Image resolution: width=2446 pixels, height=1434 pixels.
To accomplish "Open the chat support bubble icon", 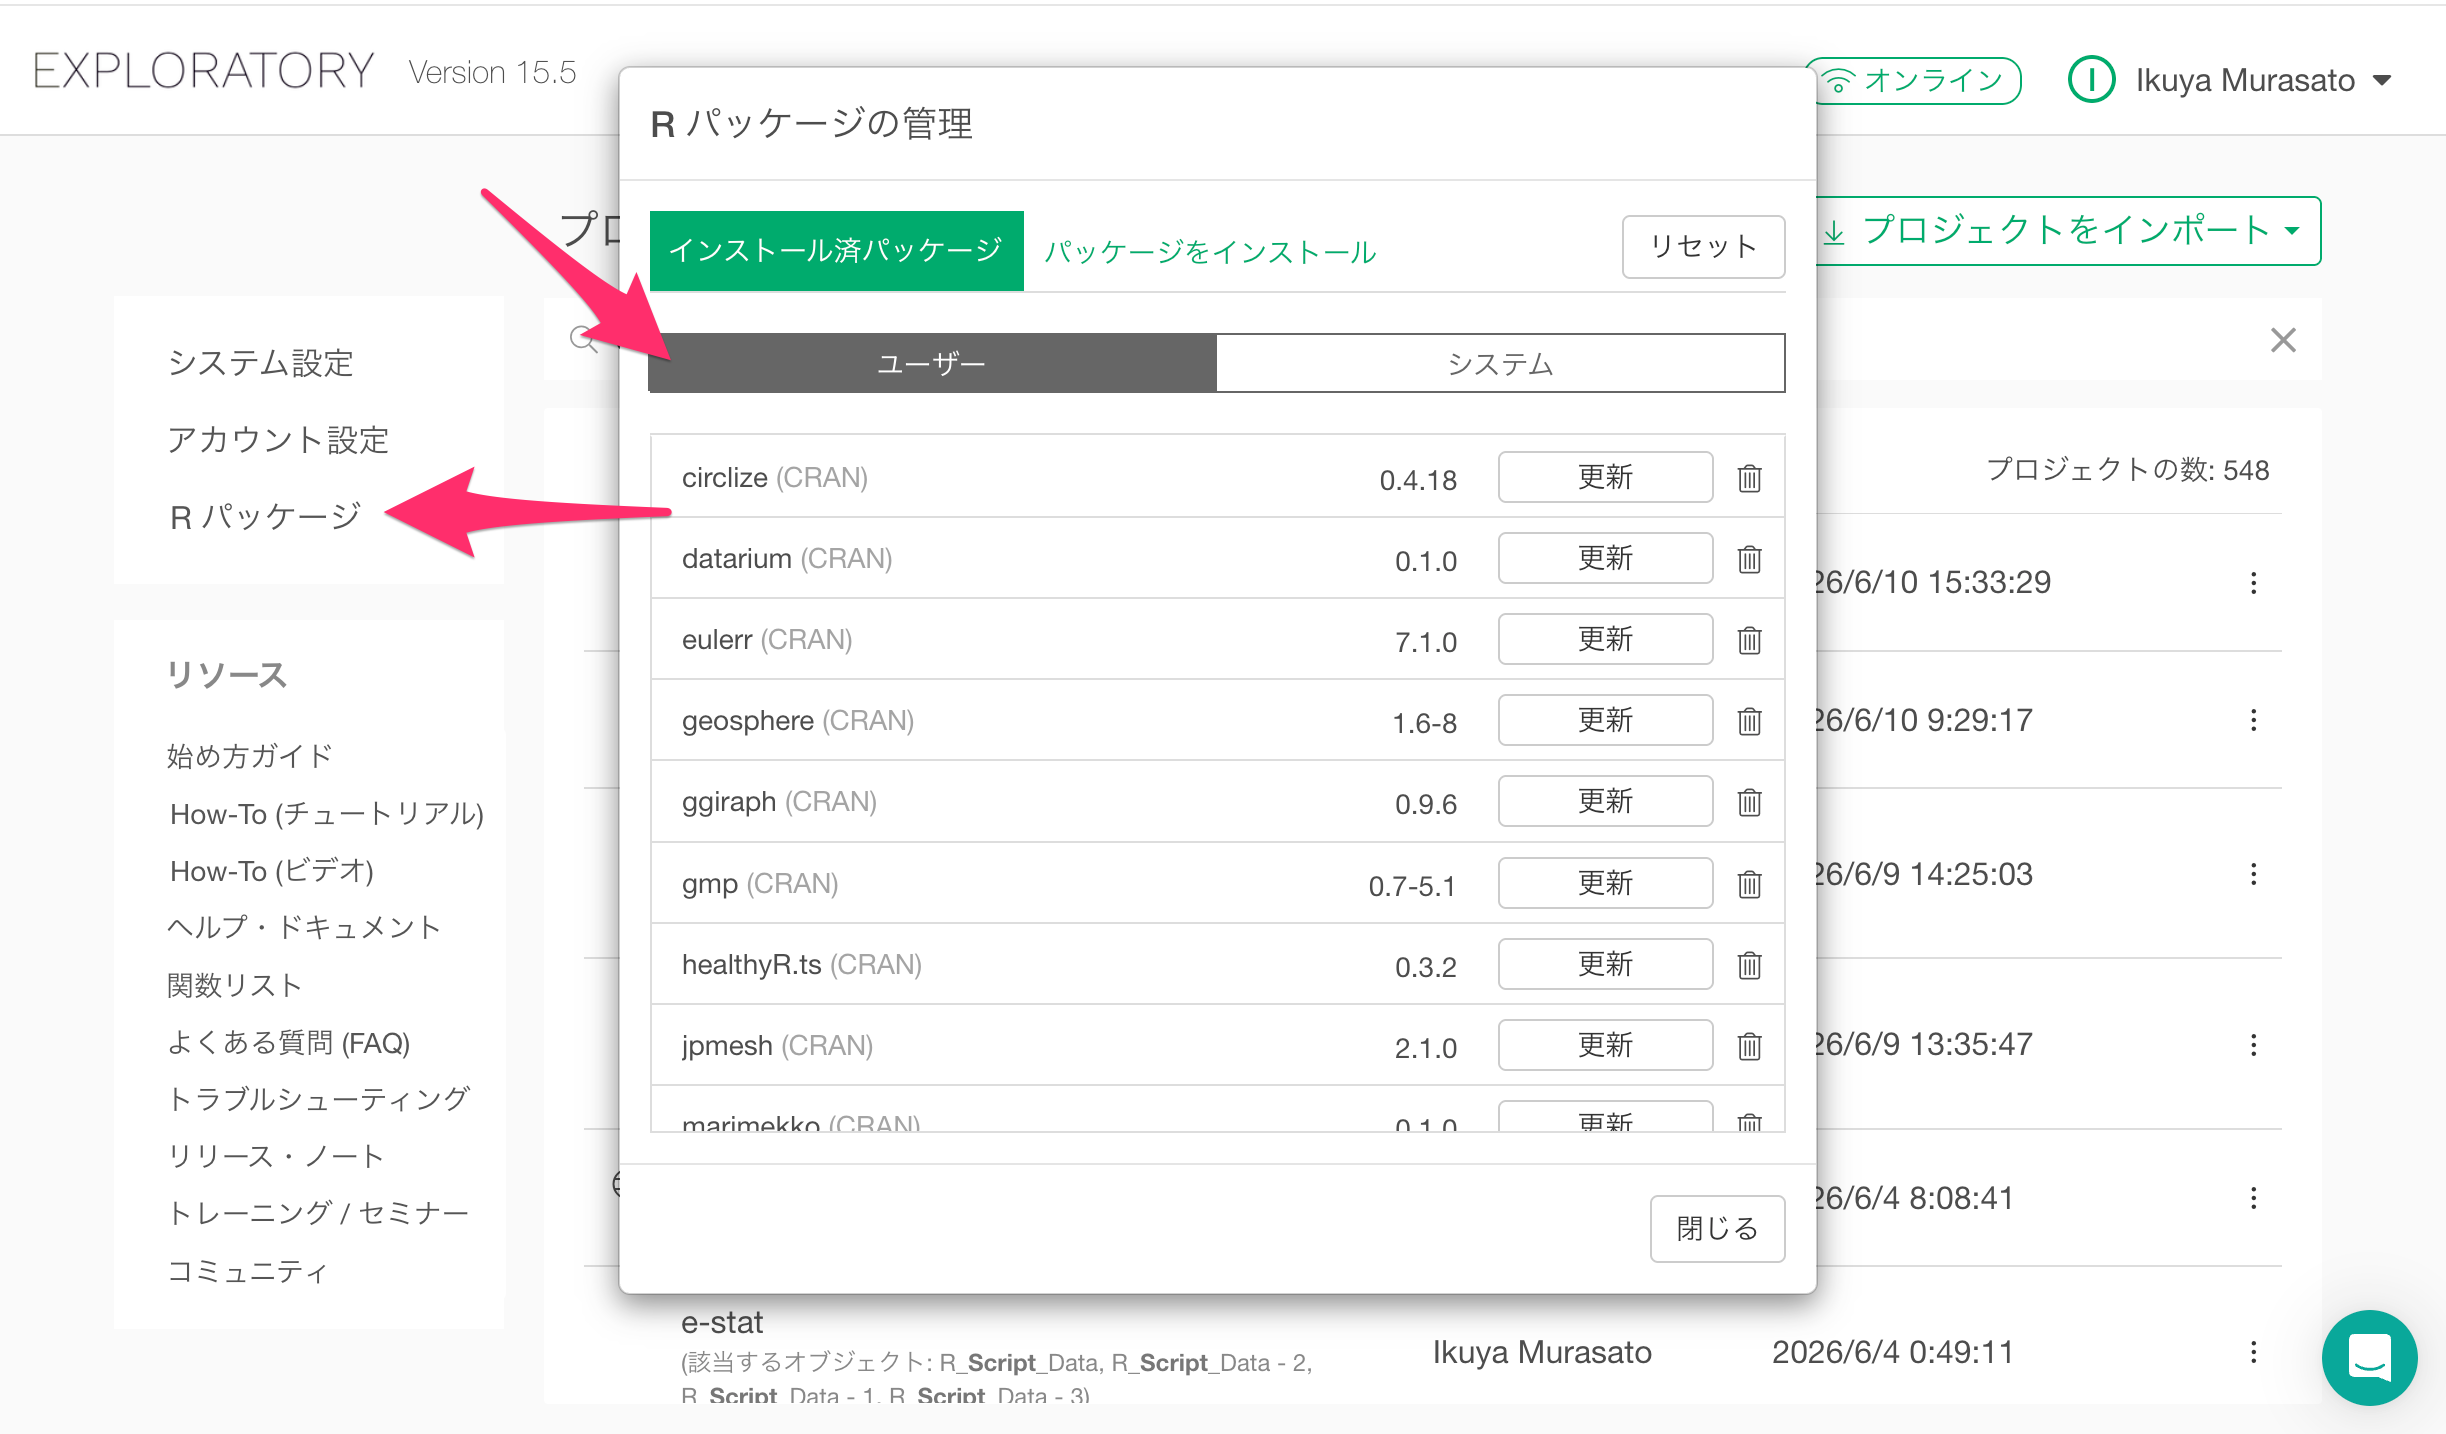I will click(x=2369, y=1357).
